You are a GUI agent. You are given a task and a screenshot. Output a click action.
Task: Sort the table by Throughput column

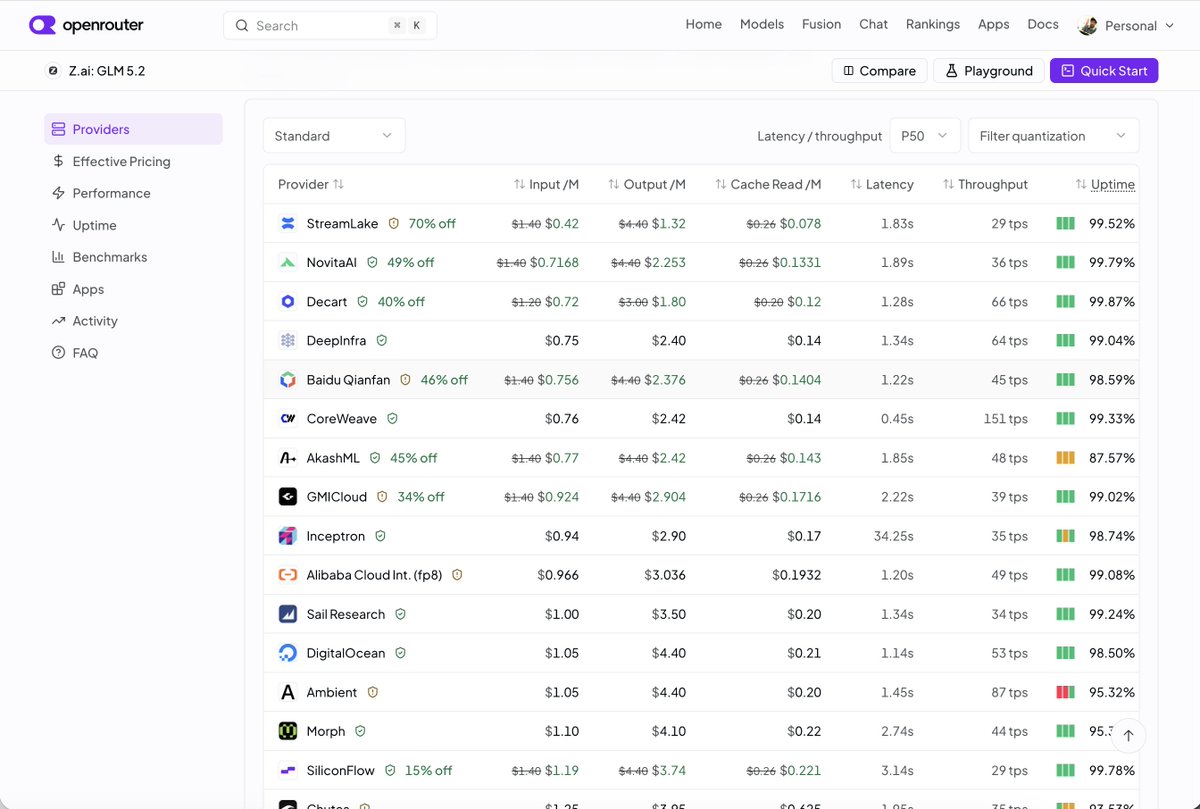(985, 184)
